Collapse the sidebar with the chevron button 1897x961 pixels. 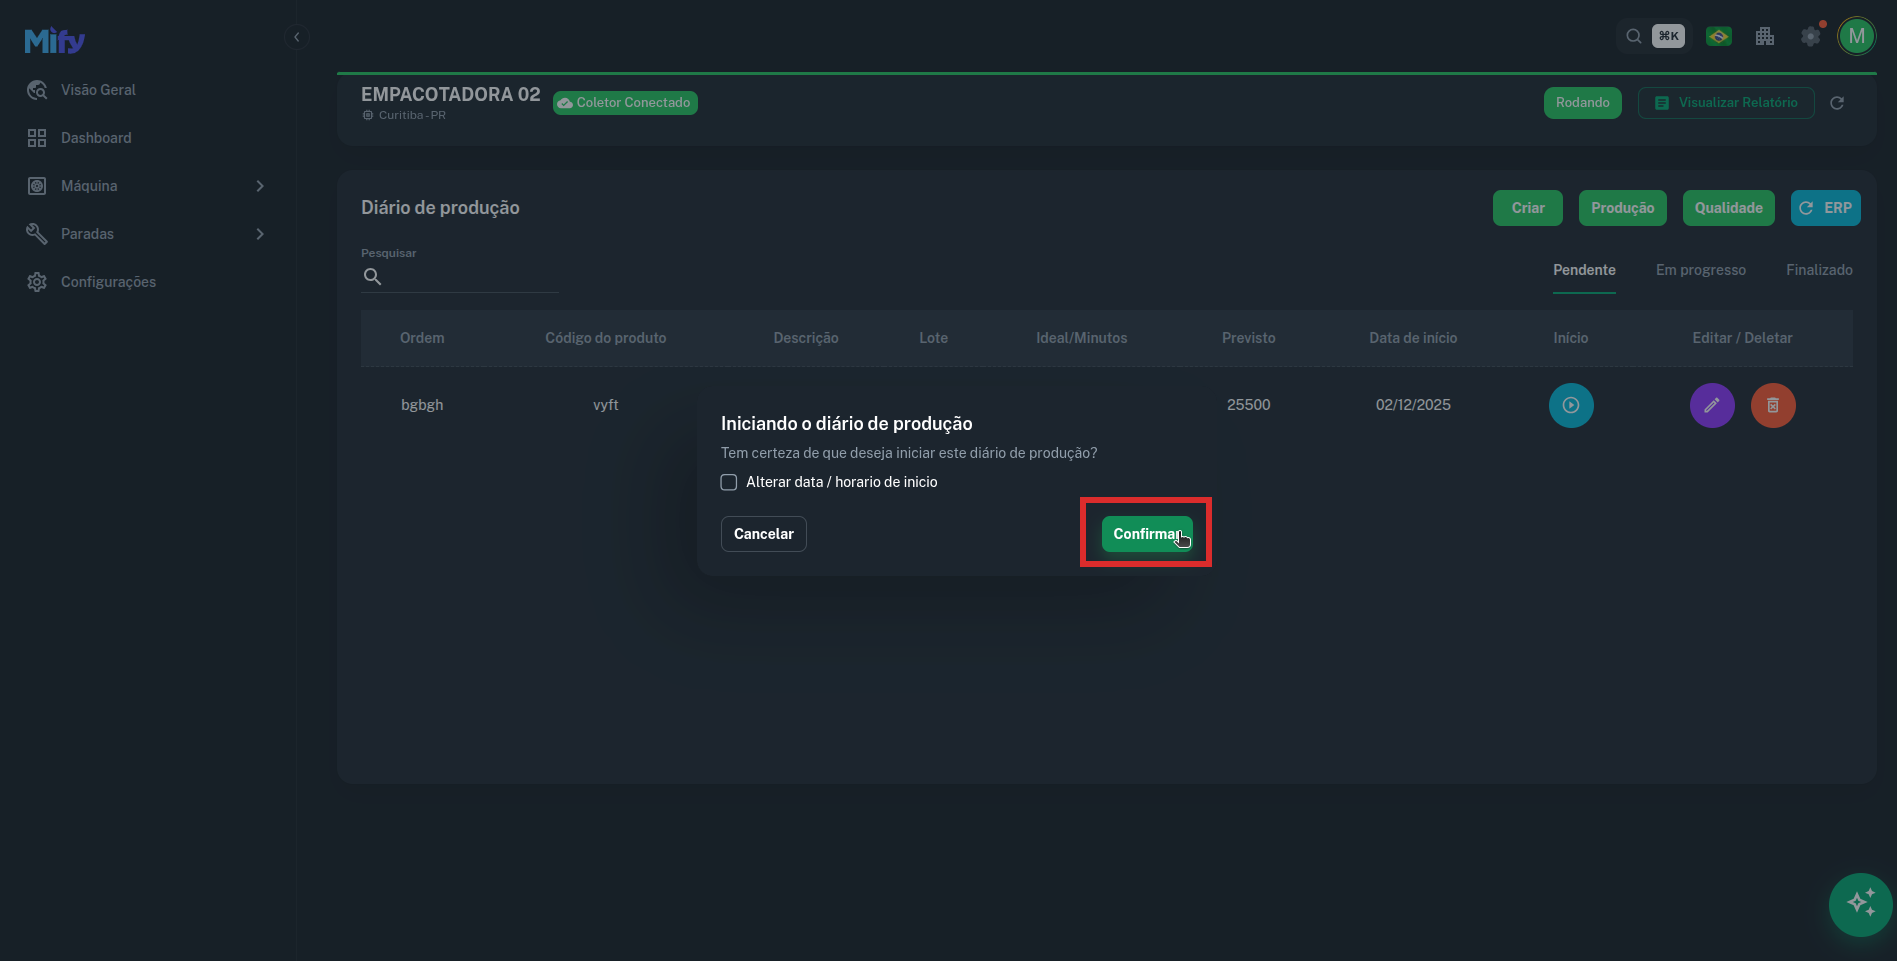[296, 37]
